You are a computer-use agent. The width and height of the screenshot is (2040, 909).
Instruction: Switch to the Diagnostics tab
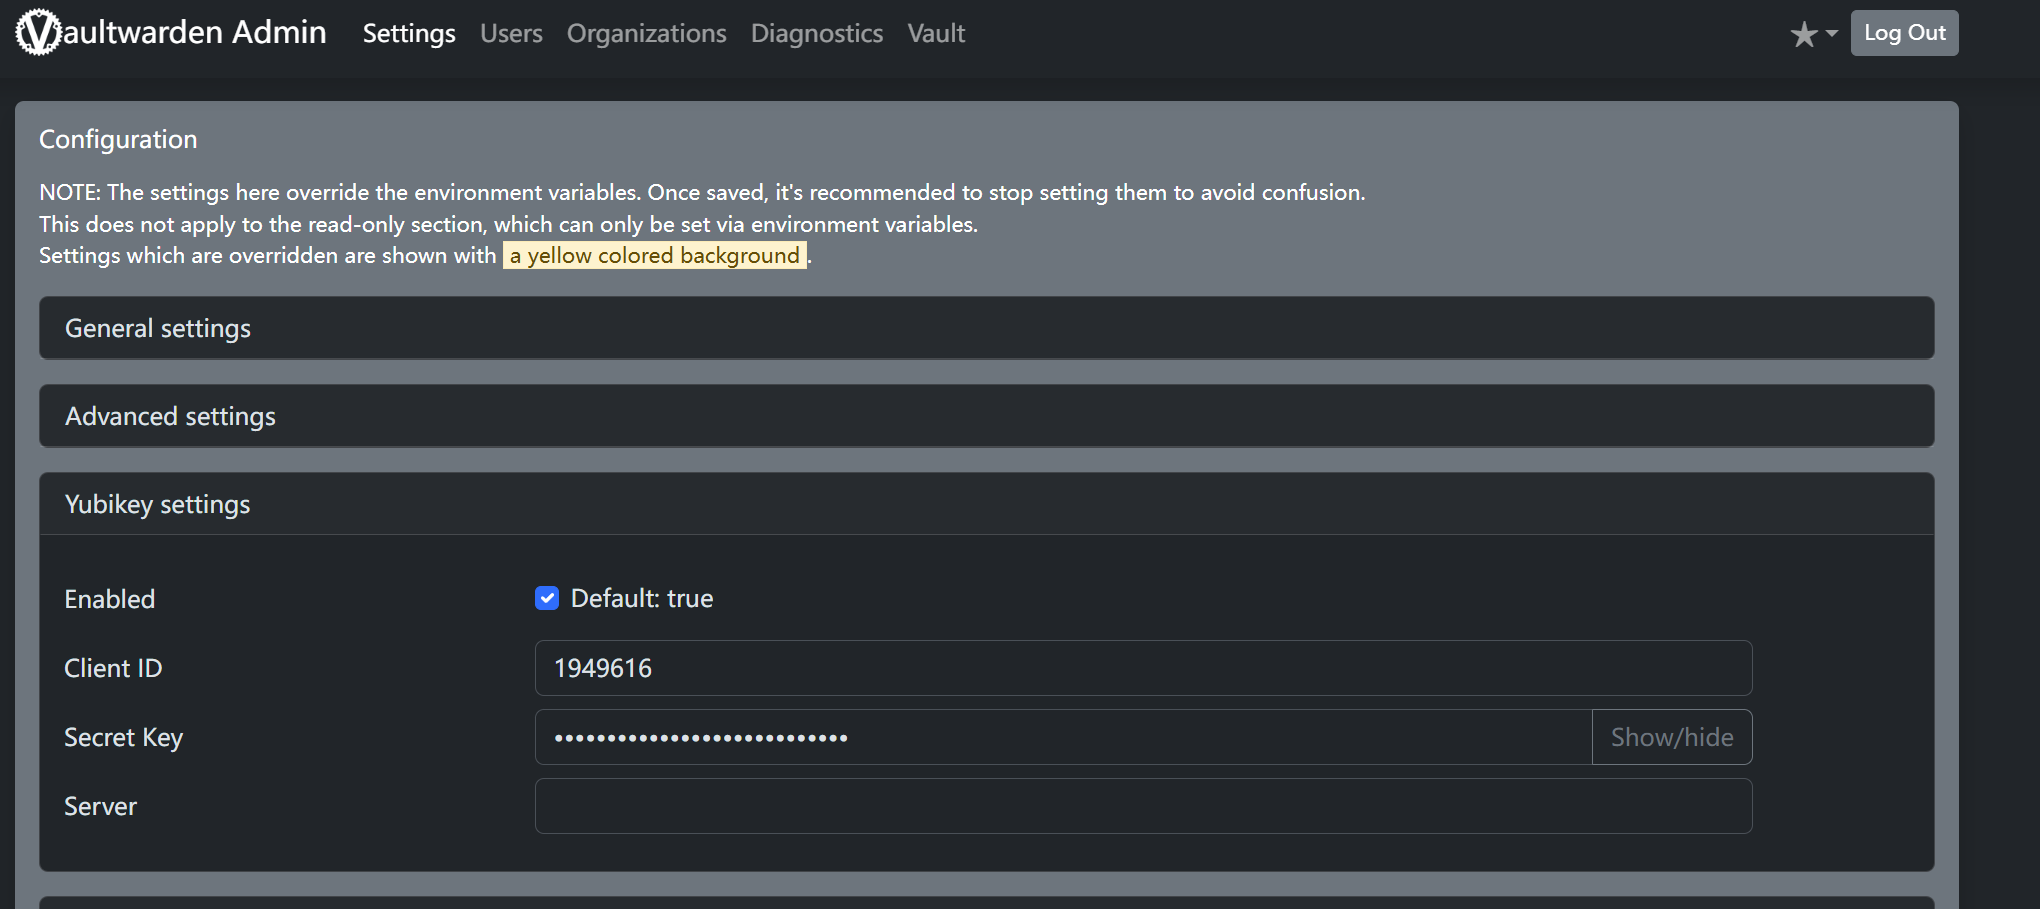817,34
